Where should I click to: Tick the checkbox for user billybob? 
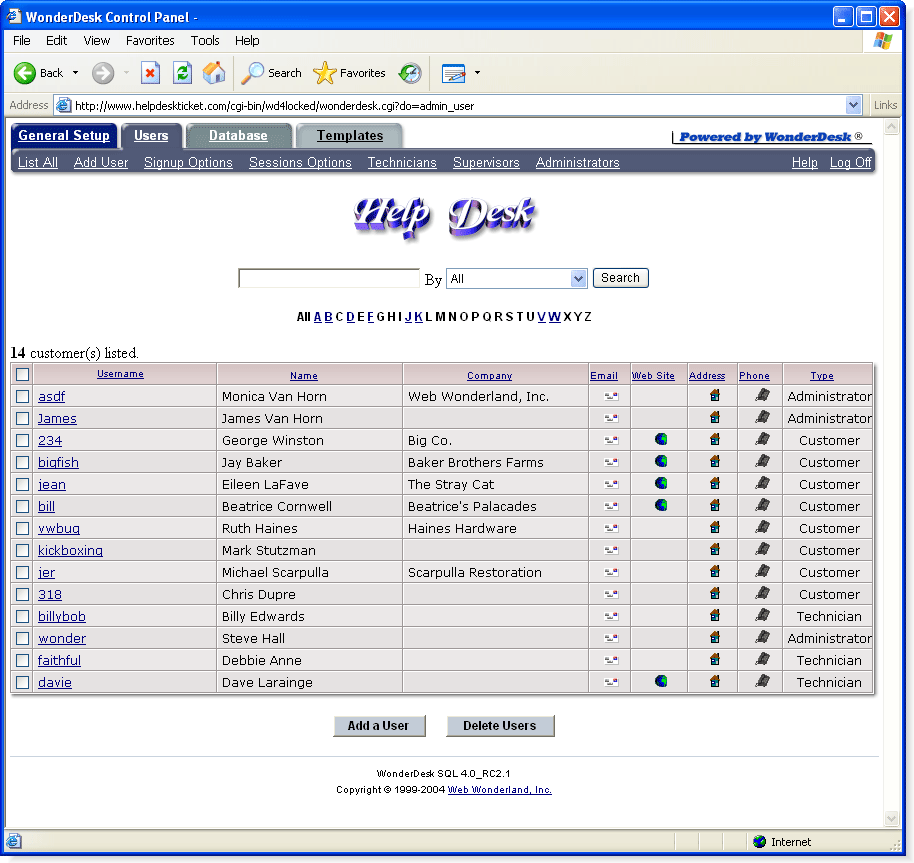click(x=22, y=616)
